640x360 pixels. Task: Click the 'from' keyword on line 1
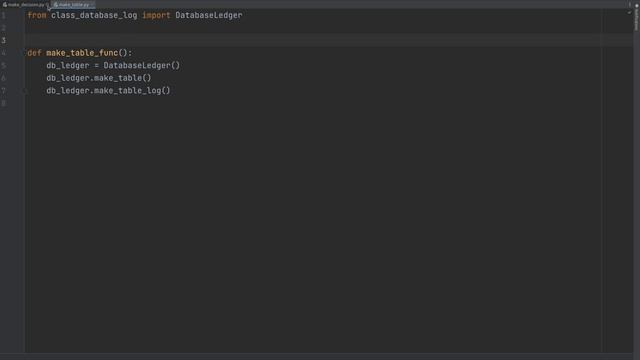[37, 15]
